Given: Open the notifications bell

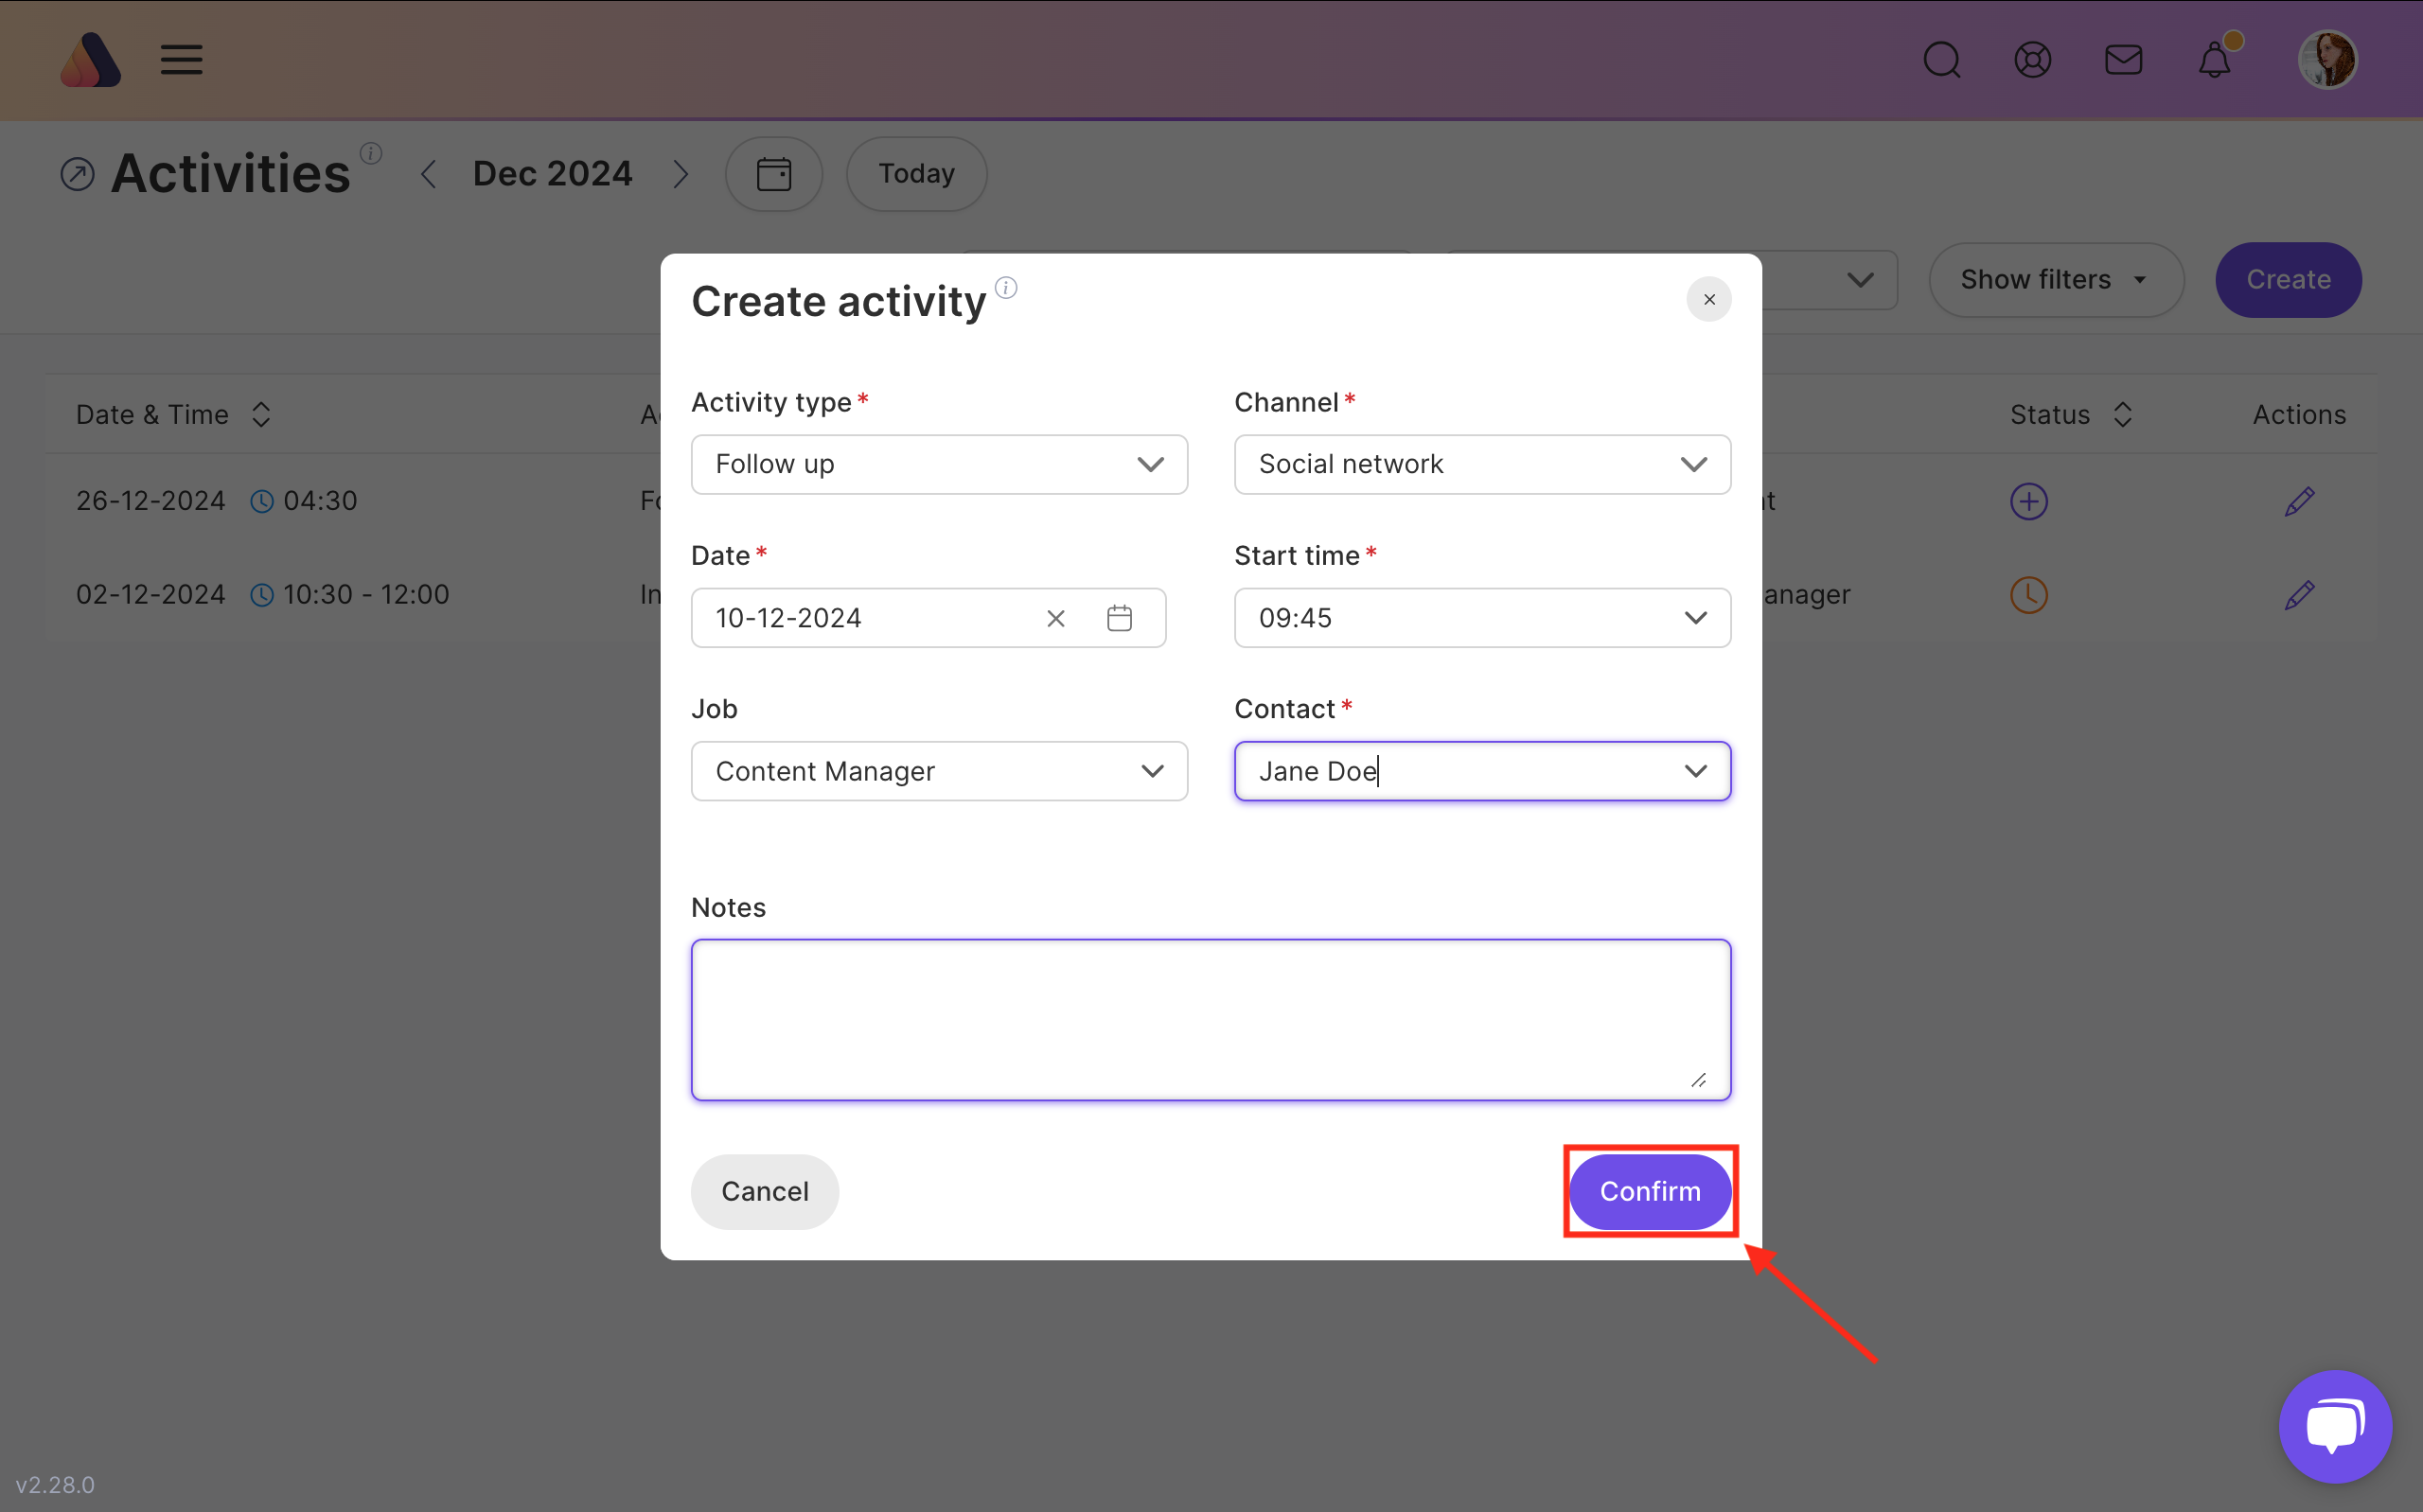Looking at the screenshot, I should point(2214,60).
